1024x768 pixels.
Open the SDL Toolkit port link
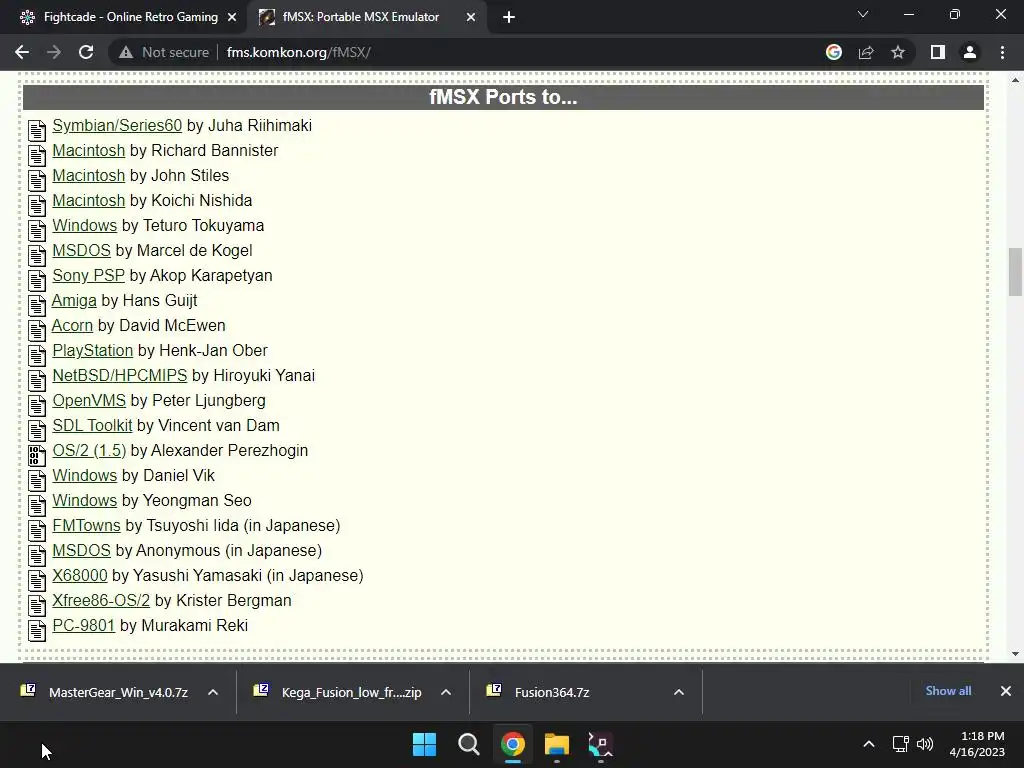[x=92, y=425]
